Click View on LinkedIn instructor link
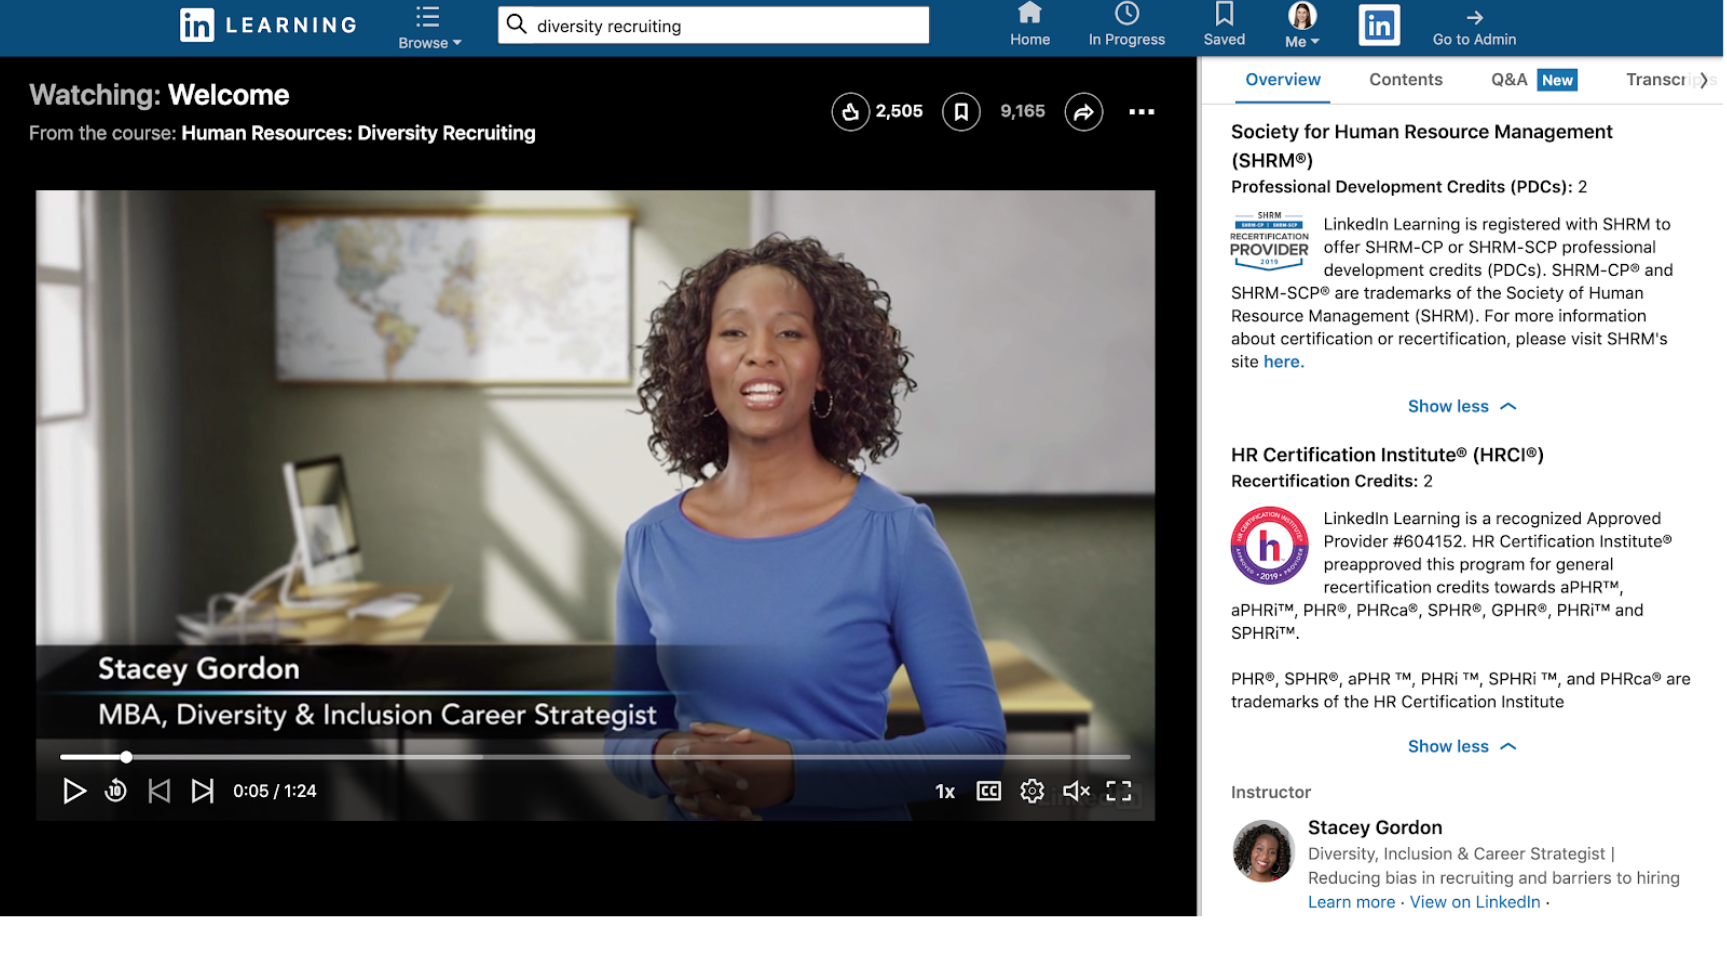The image size is (1727, 968). [1474, 902]
